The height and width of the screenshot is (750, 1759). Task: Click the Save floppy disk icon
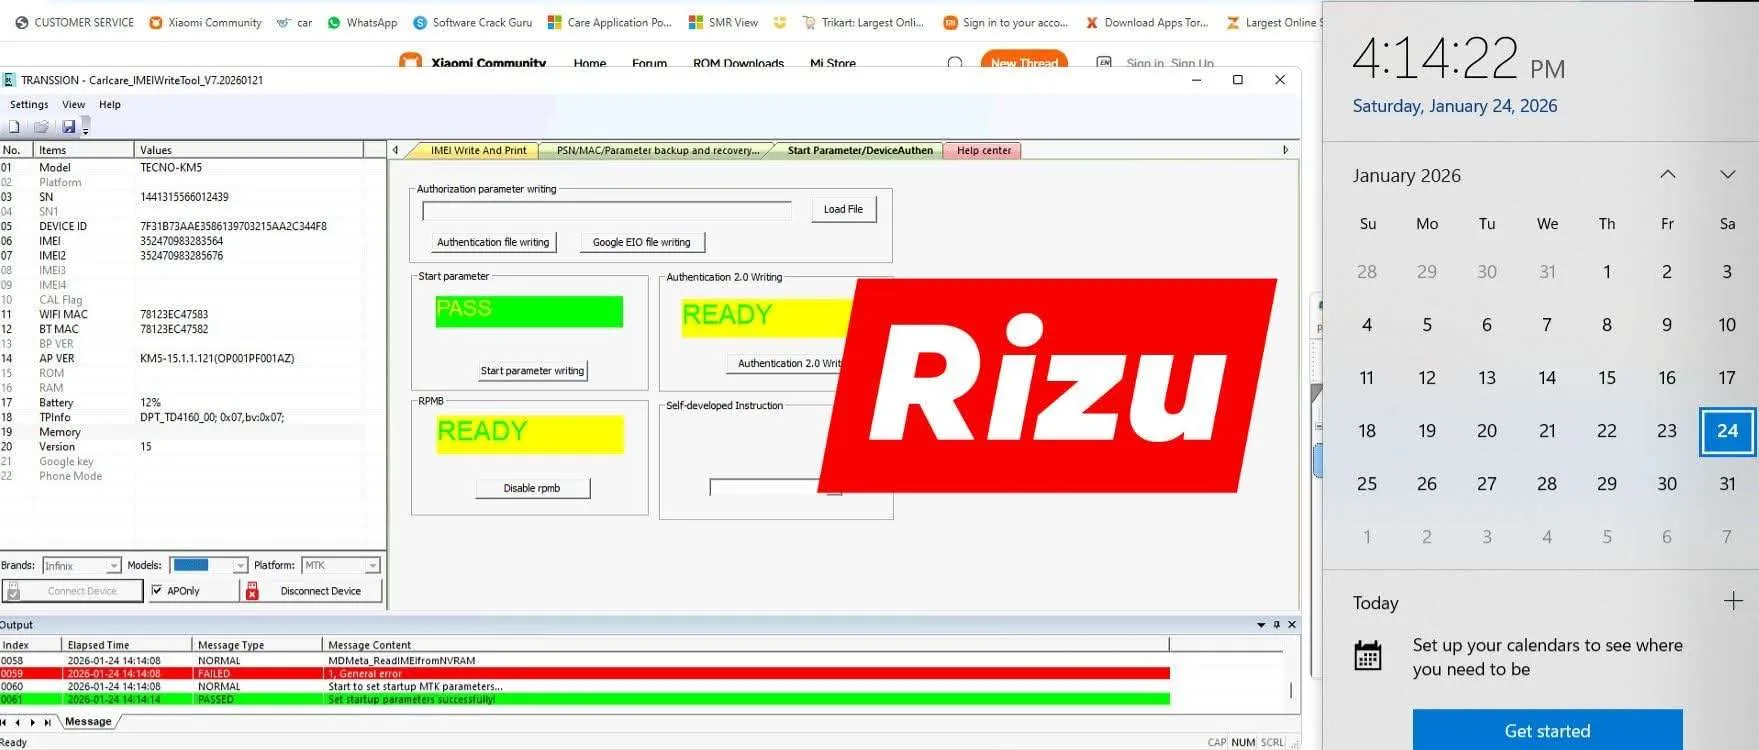point(68,127)
